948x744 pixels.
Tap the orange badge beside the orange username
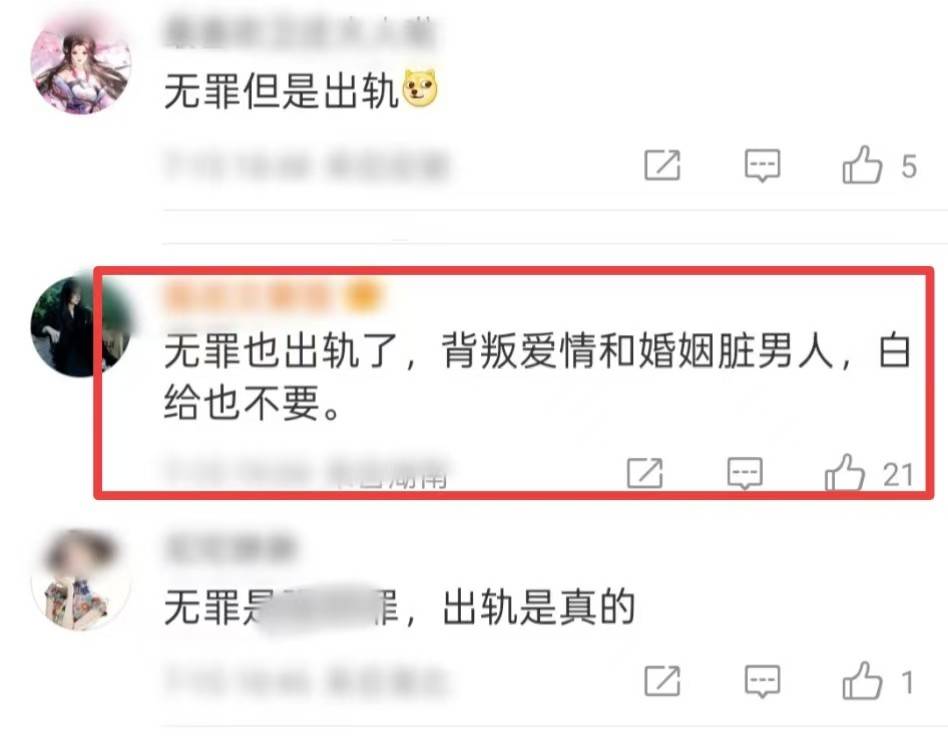(362, 297)
